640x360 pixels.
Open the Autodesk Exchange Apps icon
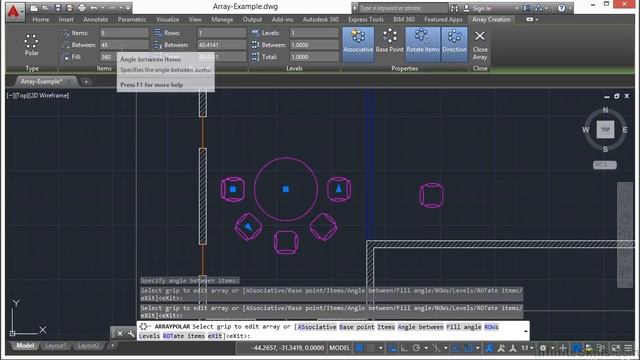point(527,8)
